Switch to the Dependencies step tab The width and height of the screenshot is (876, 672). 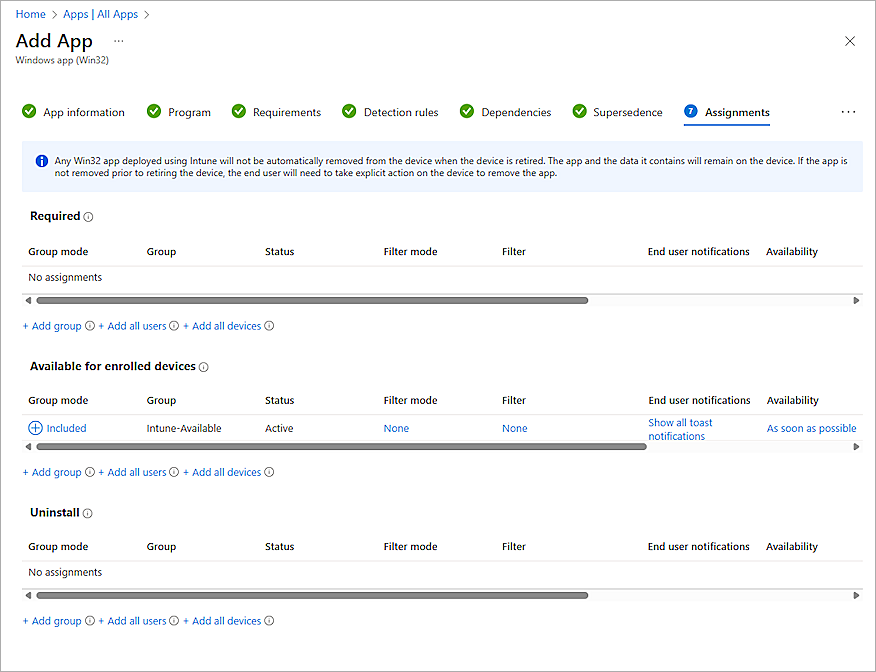516,112
